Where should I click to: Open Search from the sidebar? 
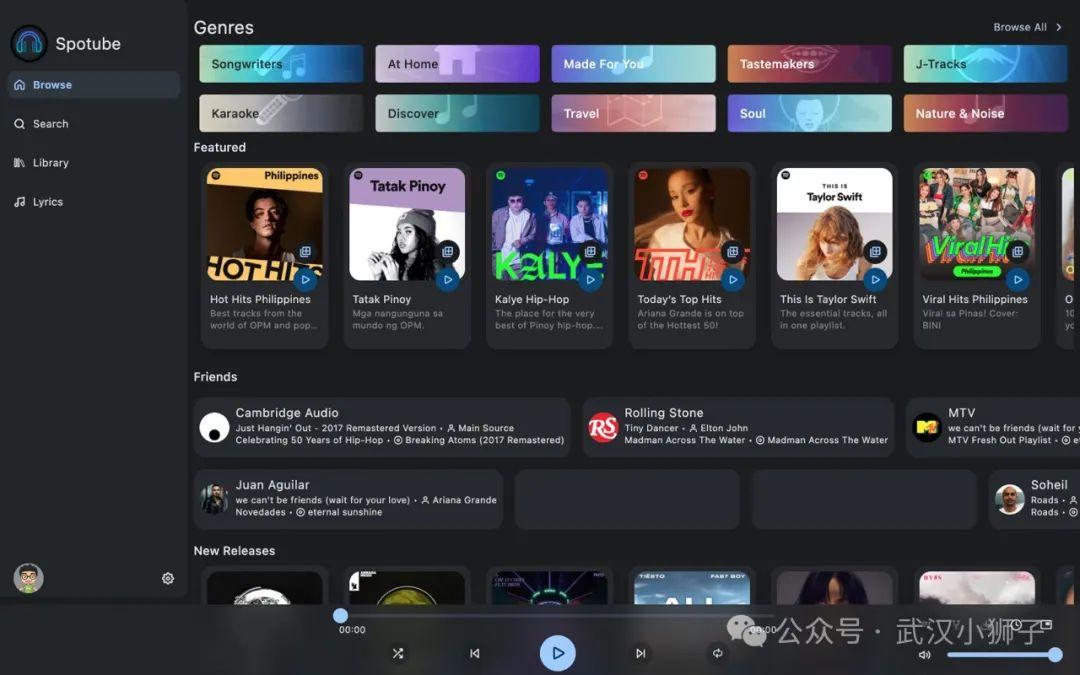pos(50,123)
